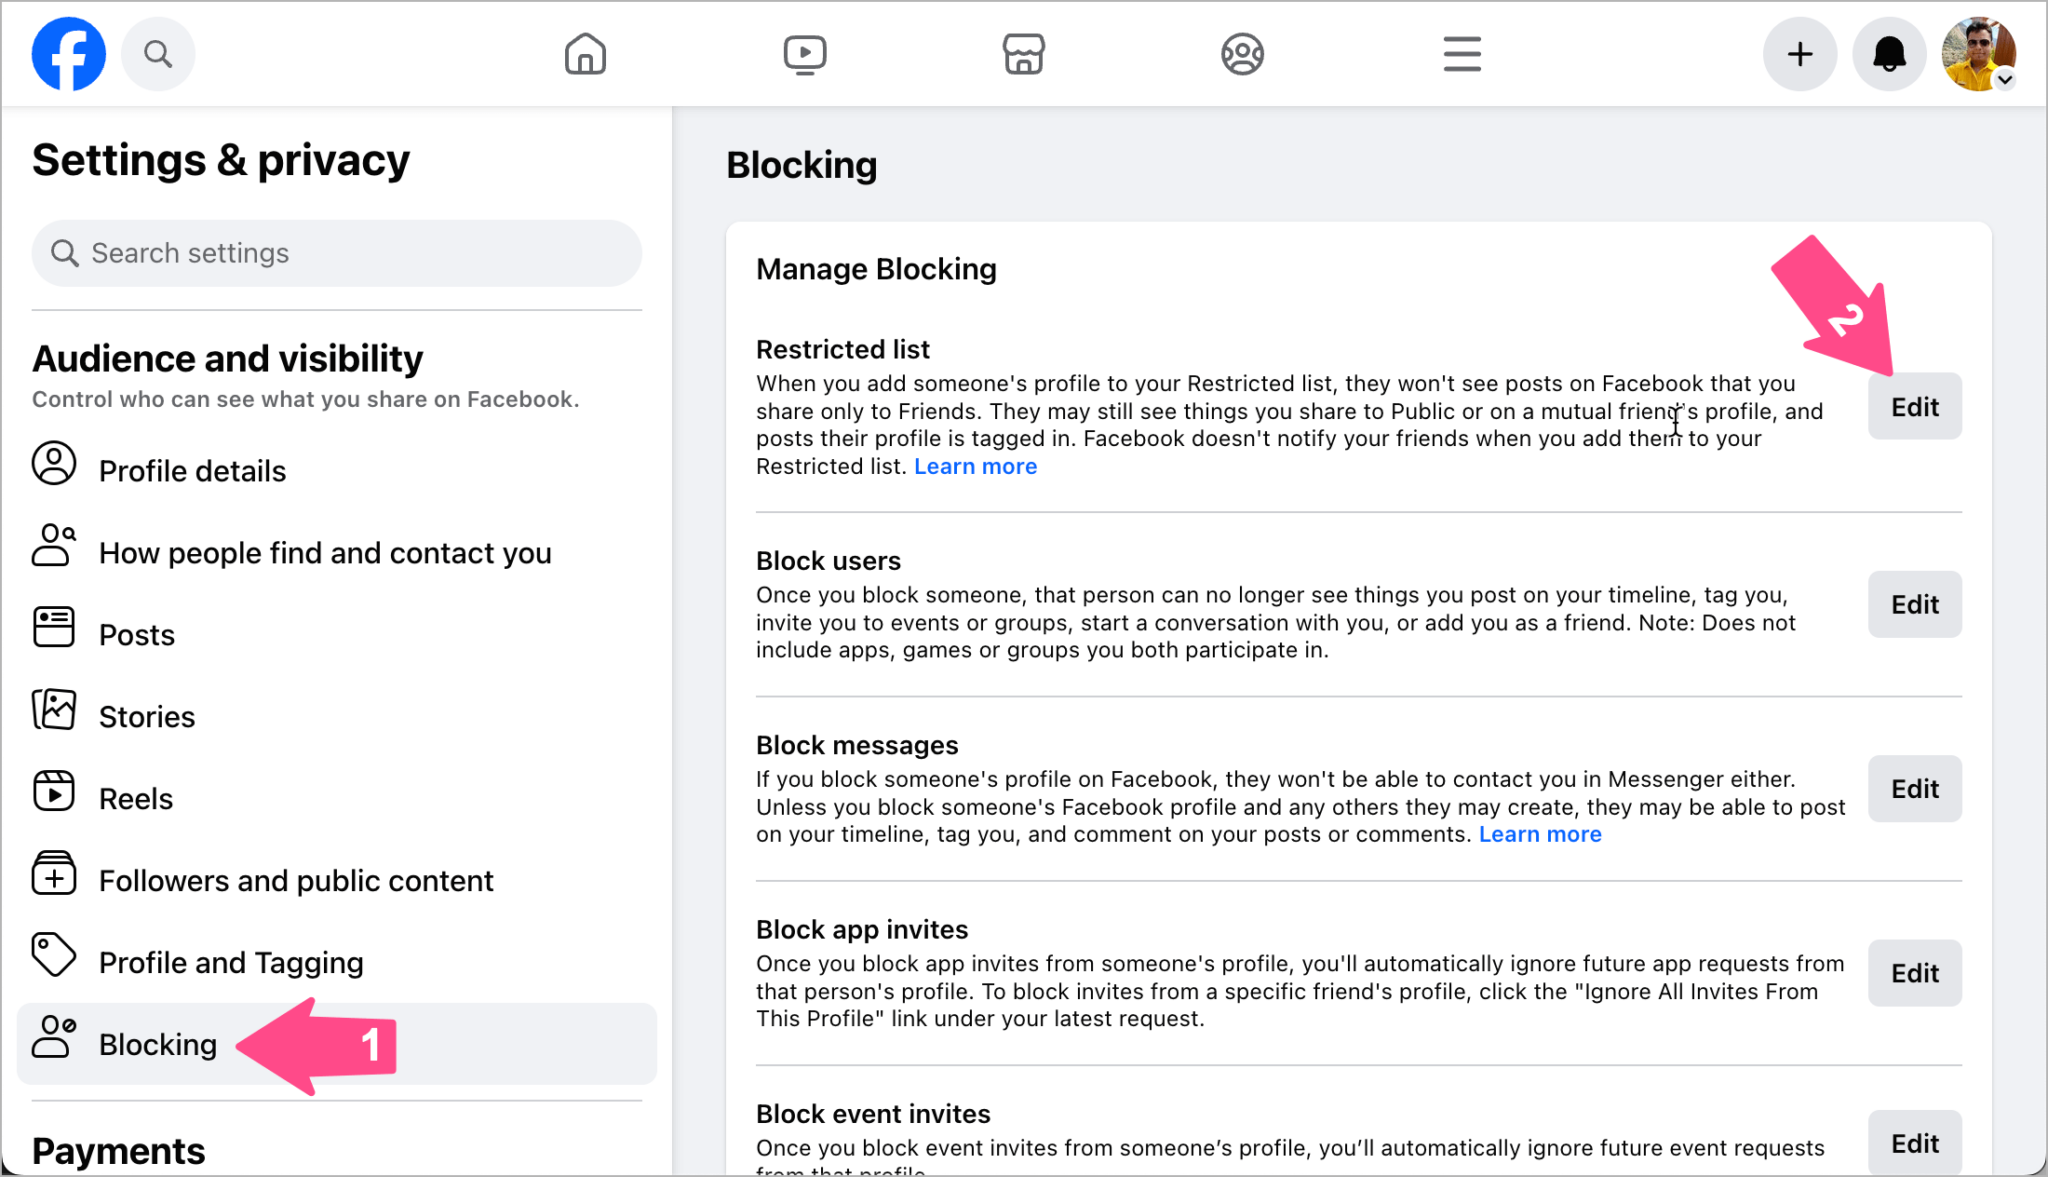Open the Marketplace storefront icon
Image resolution: width=2048 pixels, height=1177 pixels.
[x=1023, y=53]
